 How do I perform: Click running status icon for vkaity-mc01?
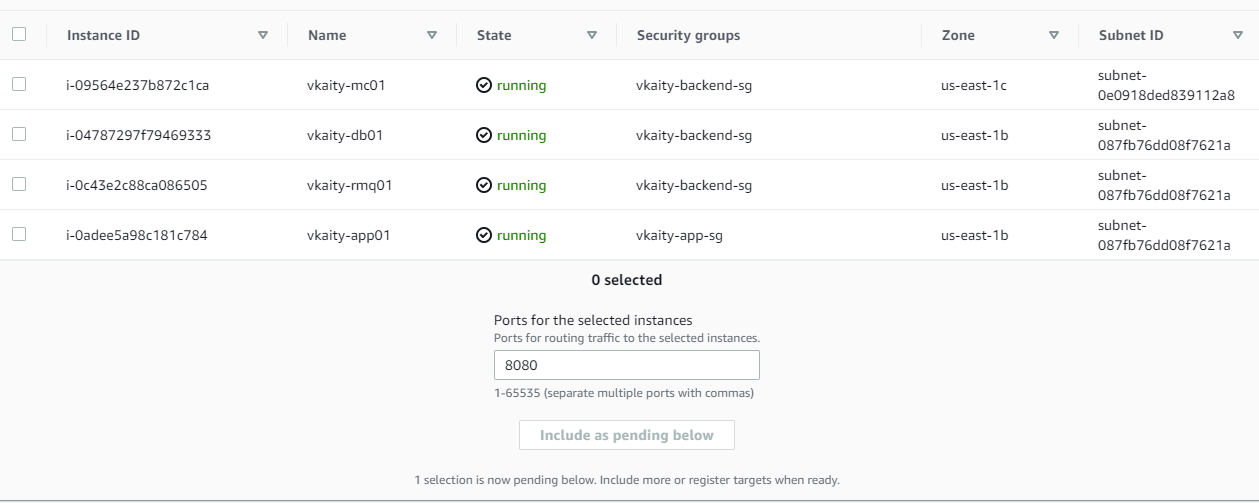(x=484, y=85)
